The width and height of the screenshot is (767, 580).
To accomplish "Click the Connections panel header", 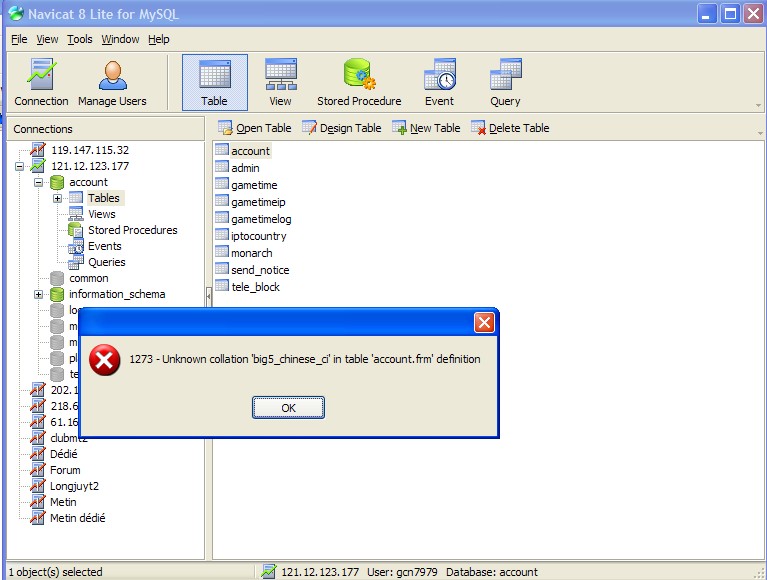I will point(106,129).
